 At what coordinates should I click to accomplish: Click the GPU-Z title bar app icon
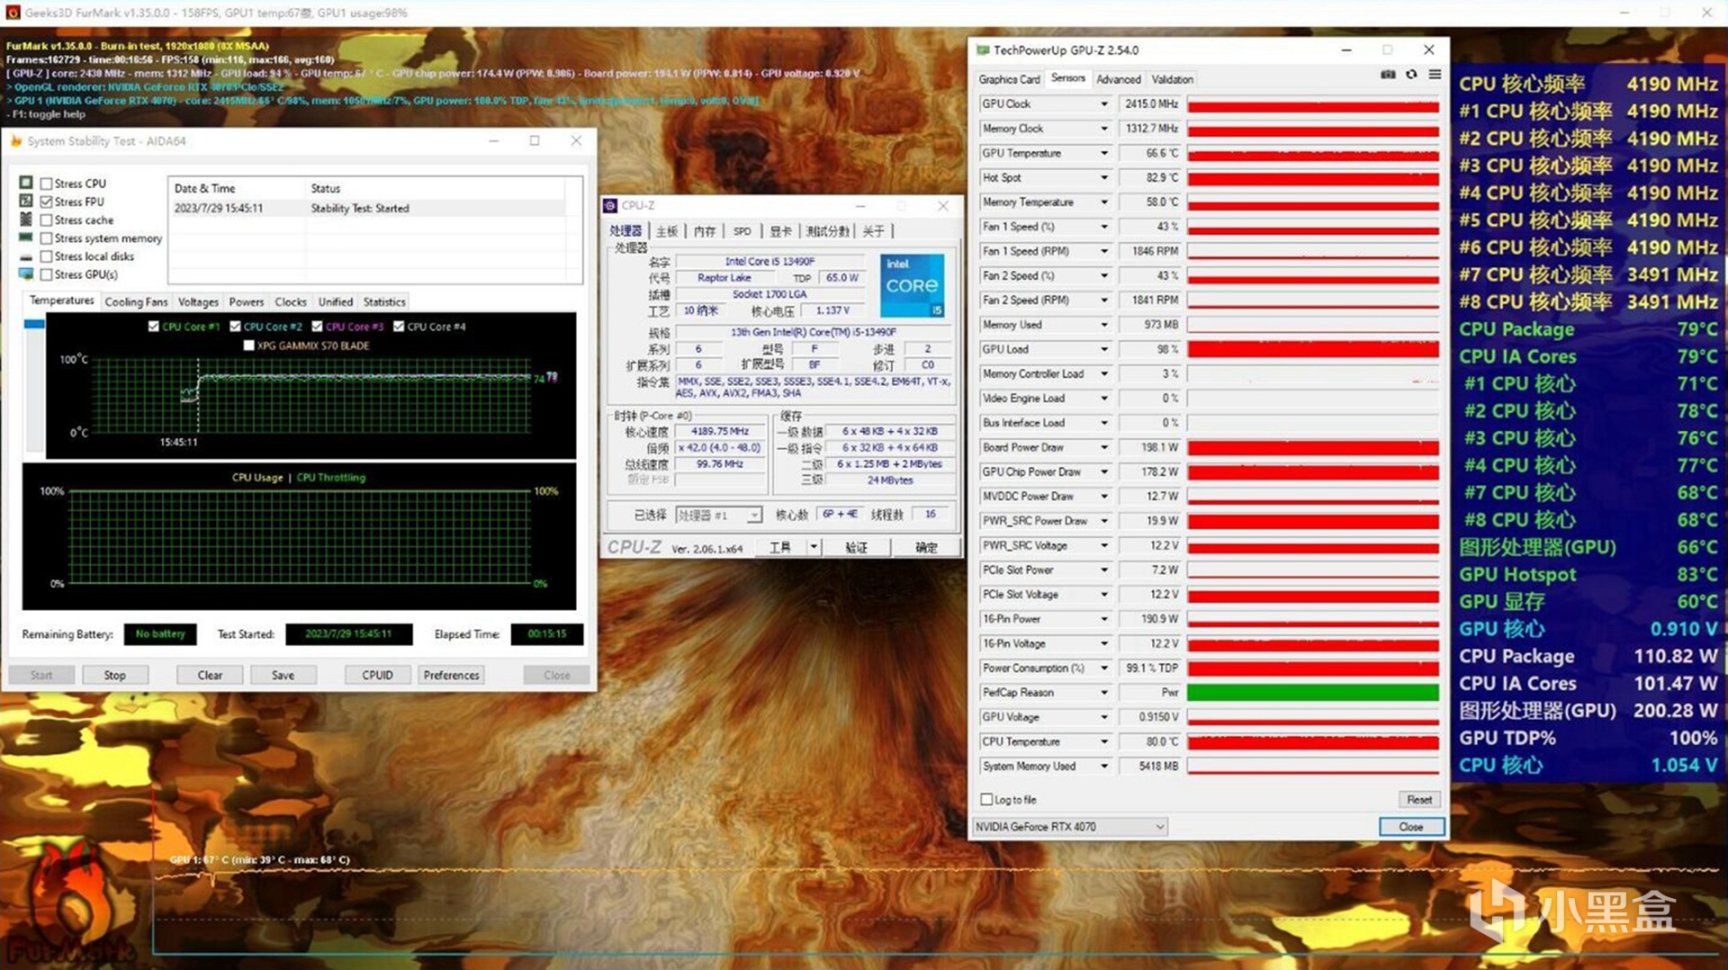(982, 50)
